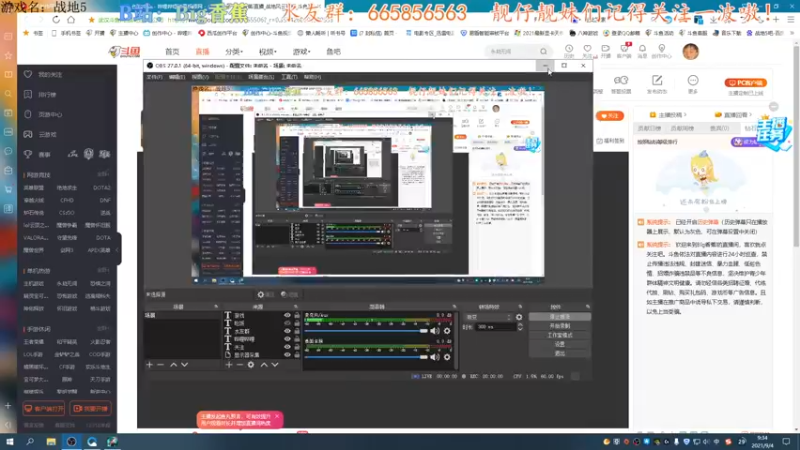The height and width of the screenshot is (450, 800).
Task: Toggle visibility of second source in list
Action: tap(287, 323)
